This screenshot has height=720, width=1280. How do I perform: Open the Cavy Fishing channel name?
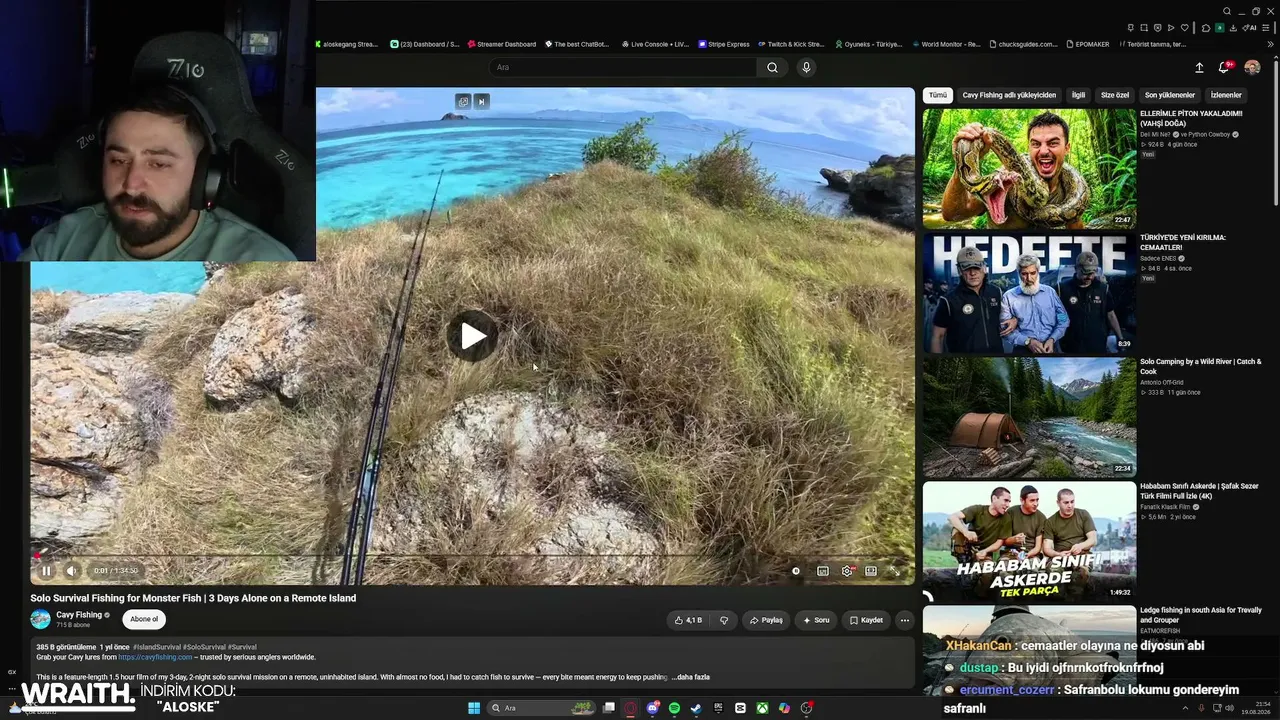[79, 615]
